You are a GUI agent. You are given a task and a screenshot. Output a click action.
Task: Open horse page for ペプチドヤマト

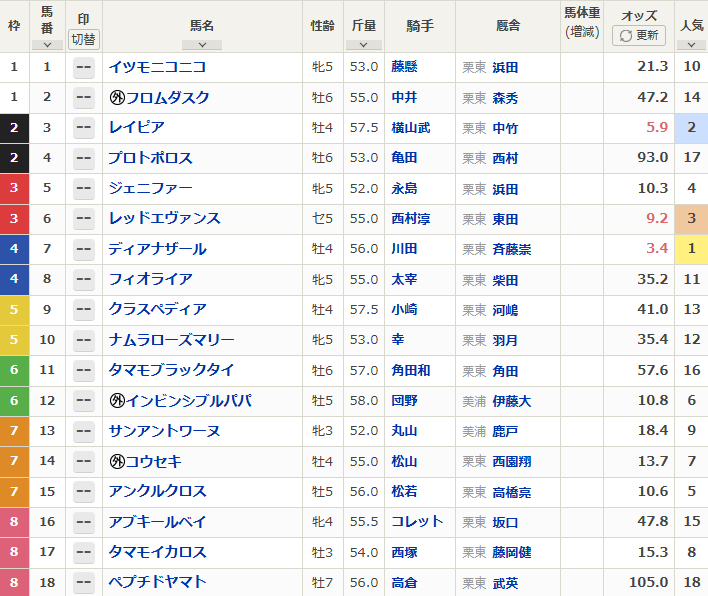click(158, 582)
